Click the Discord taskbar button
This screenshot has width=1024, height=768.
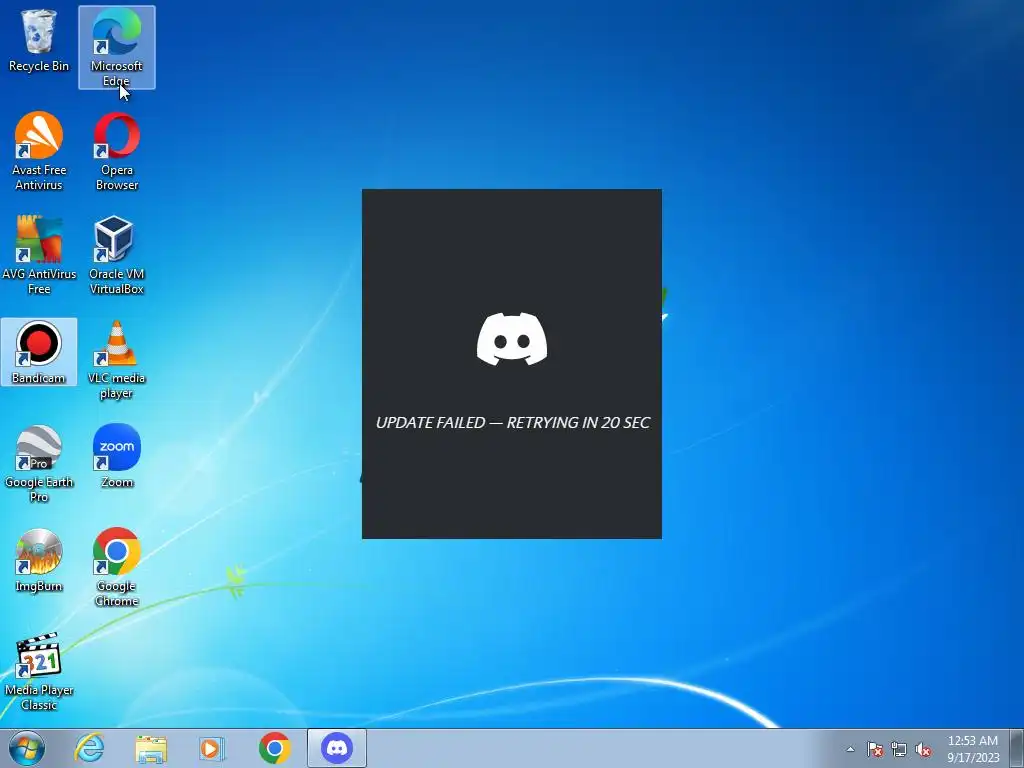[x=337, y=748]
